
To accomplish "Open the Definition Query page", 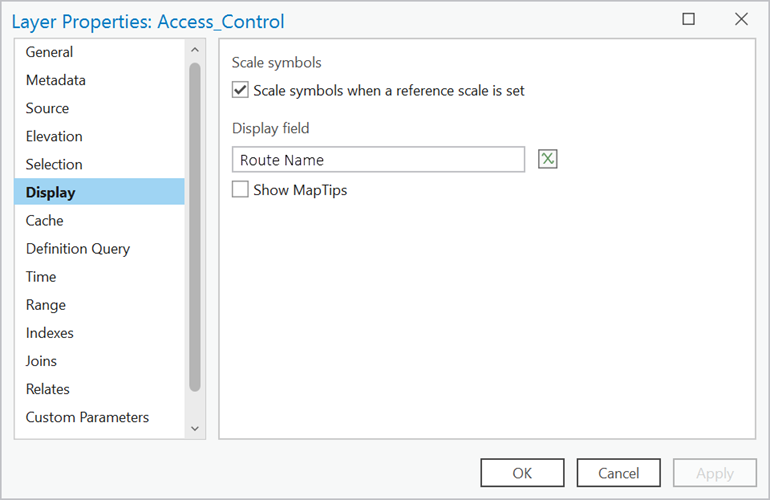I will tap(78, 249).
